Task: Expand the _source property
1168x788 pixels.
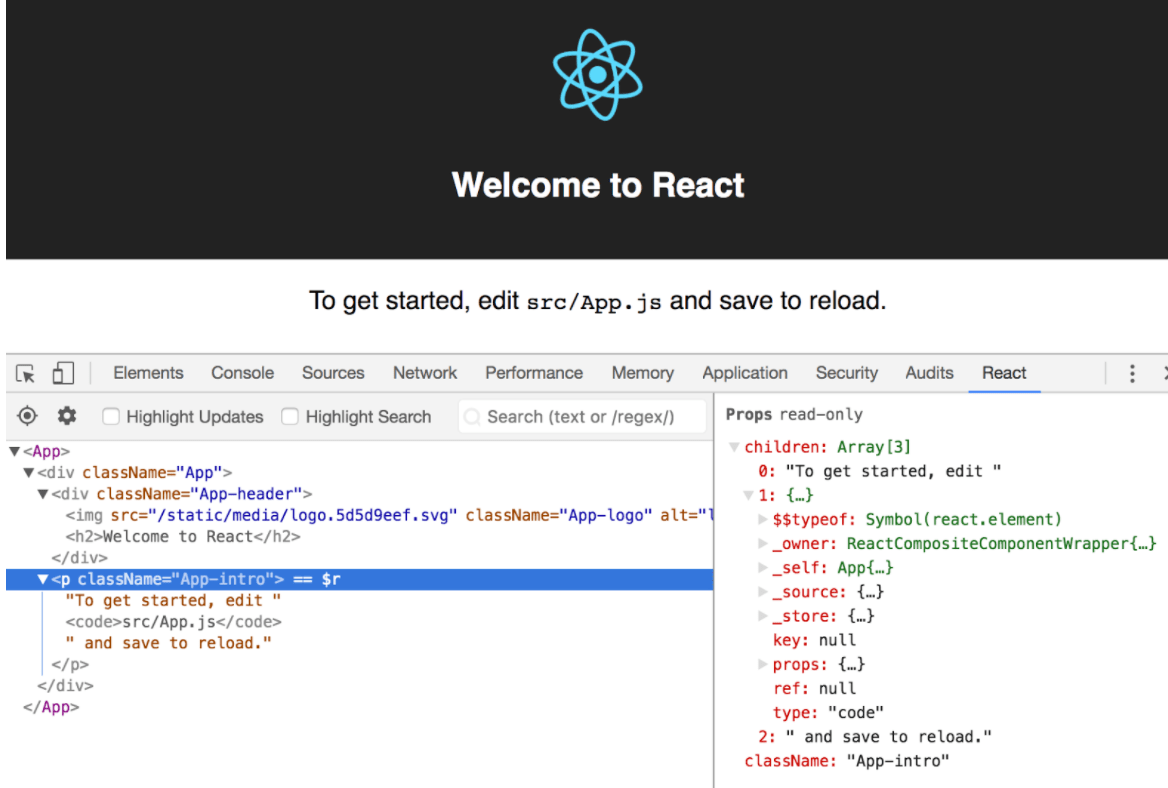Action: point(763,592)
